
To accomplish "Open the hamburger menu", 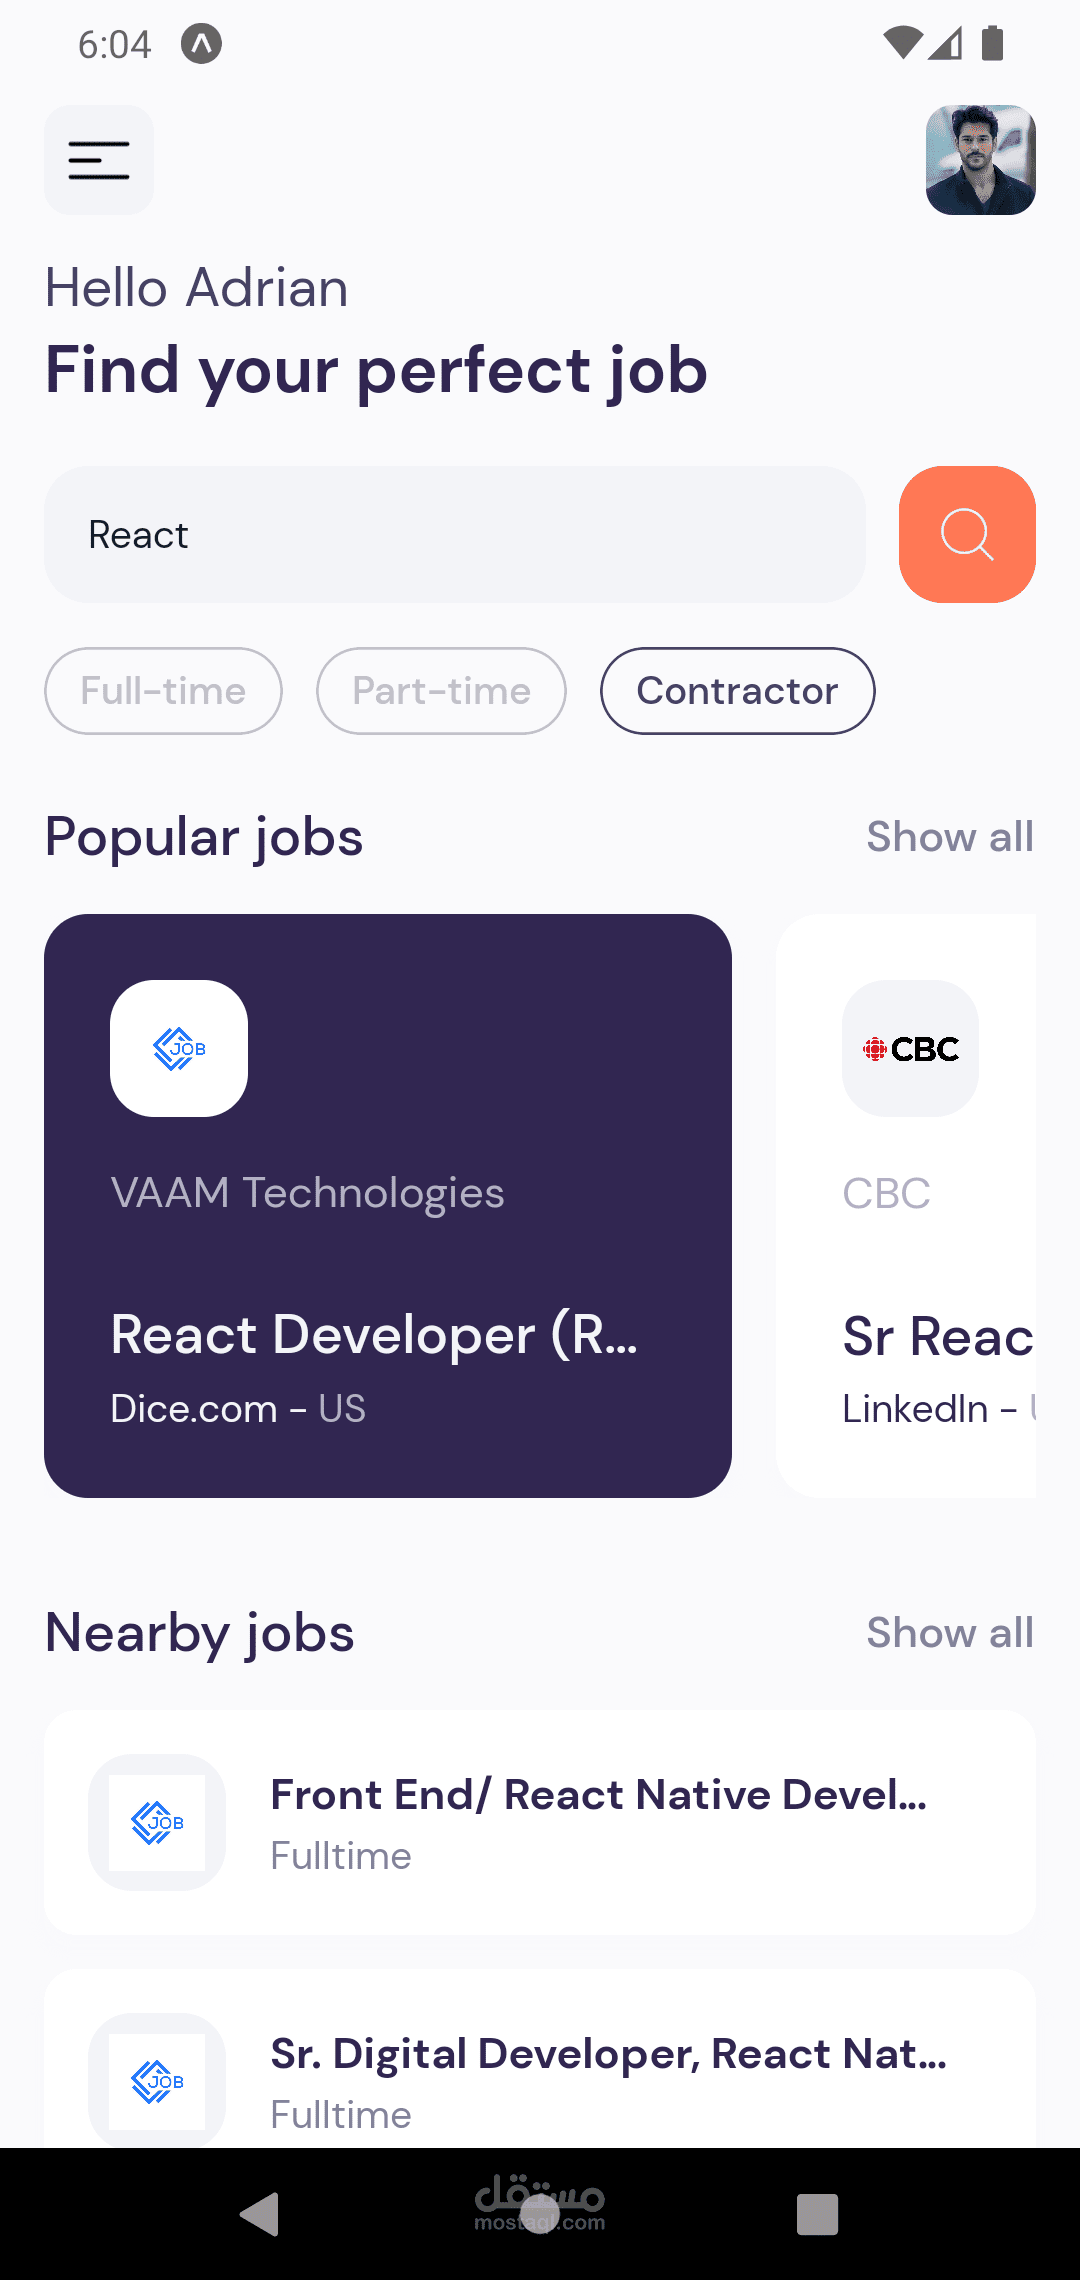I will (99, 160).
